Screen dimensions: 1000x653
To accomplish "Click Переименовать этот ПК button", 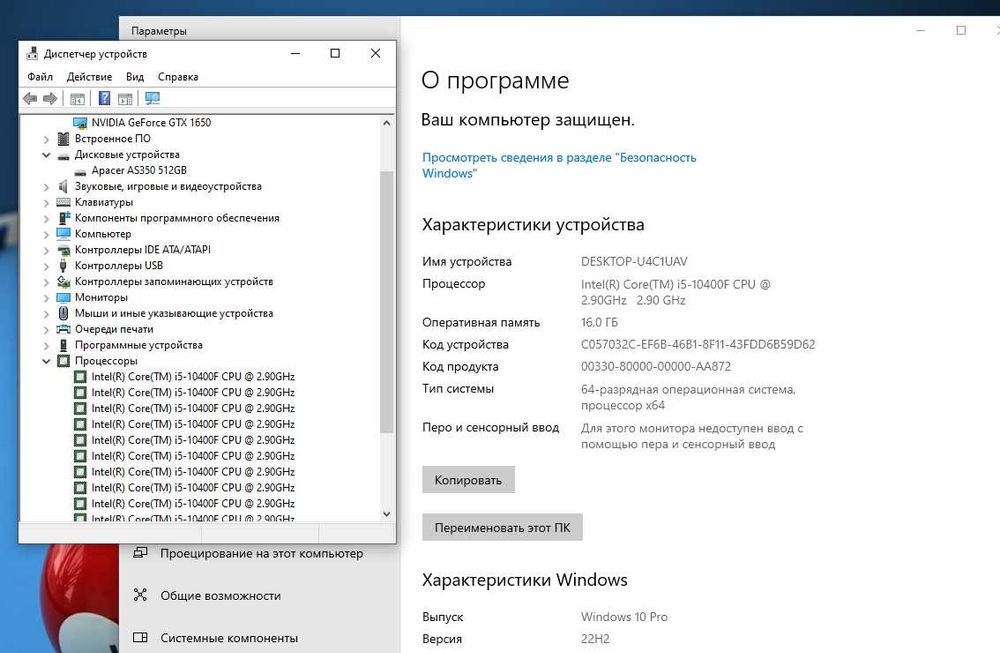I will [502, 527].
